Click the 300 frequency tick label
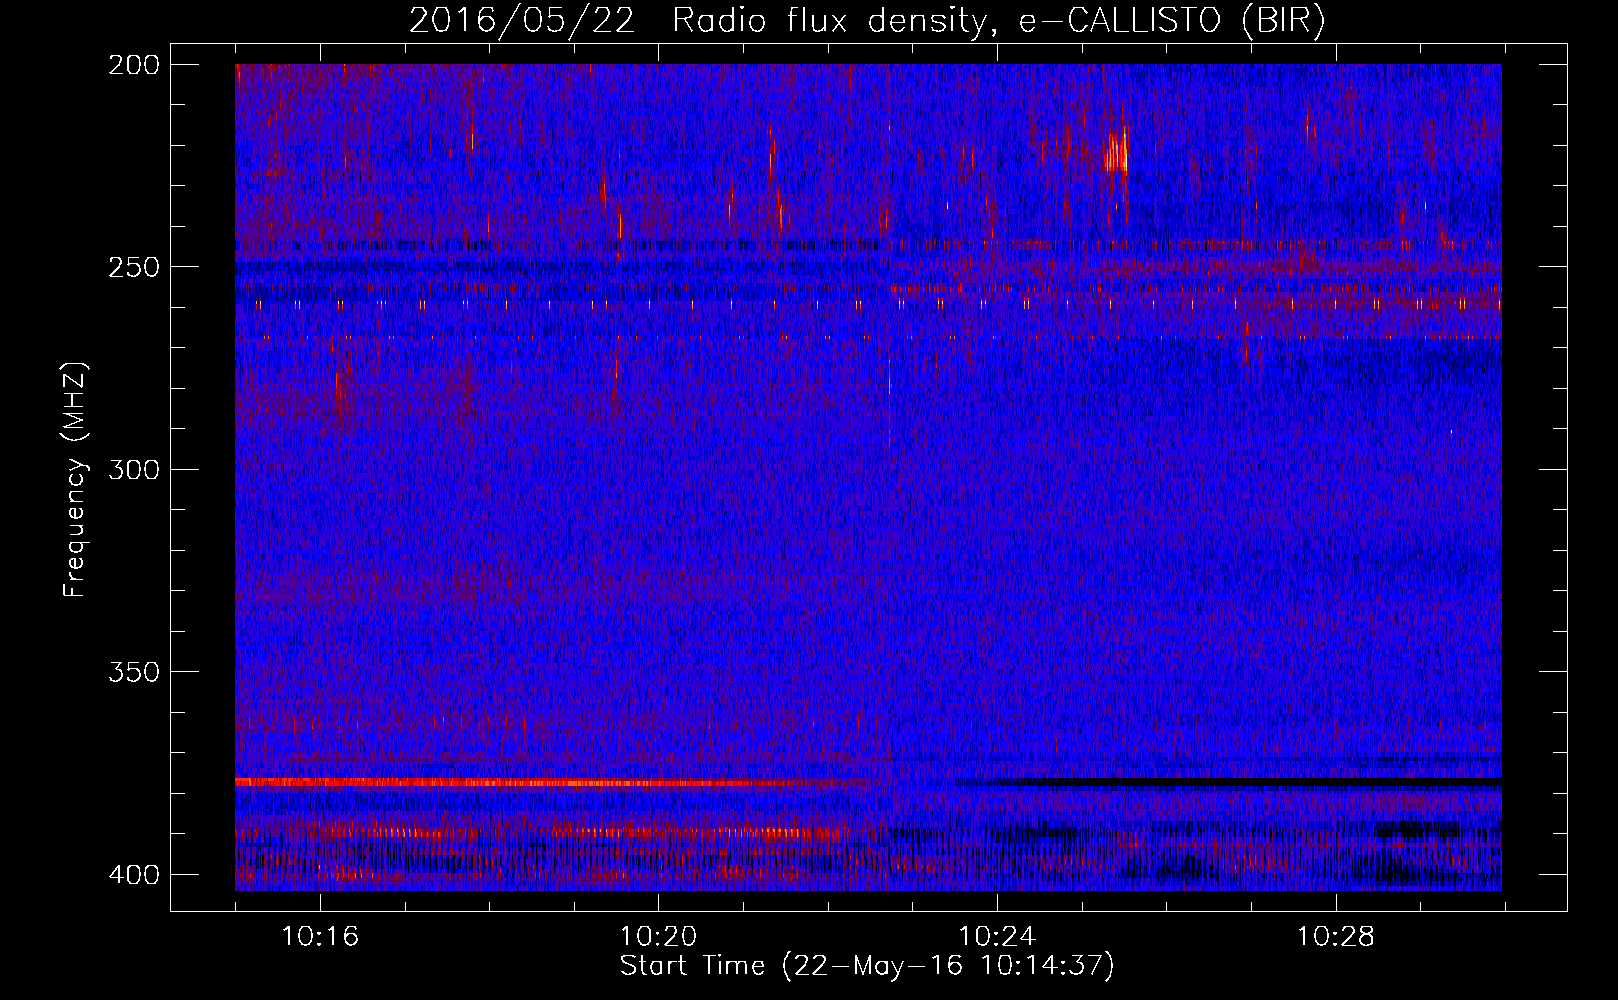Image resolution: width=1618 pixels, height=1000 pixels. tap(133, 470)
